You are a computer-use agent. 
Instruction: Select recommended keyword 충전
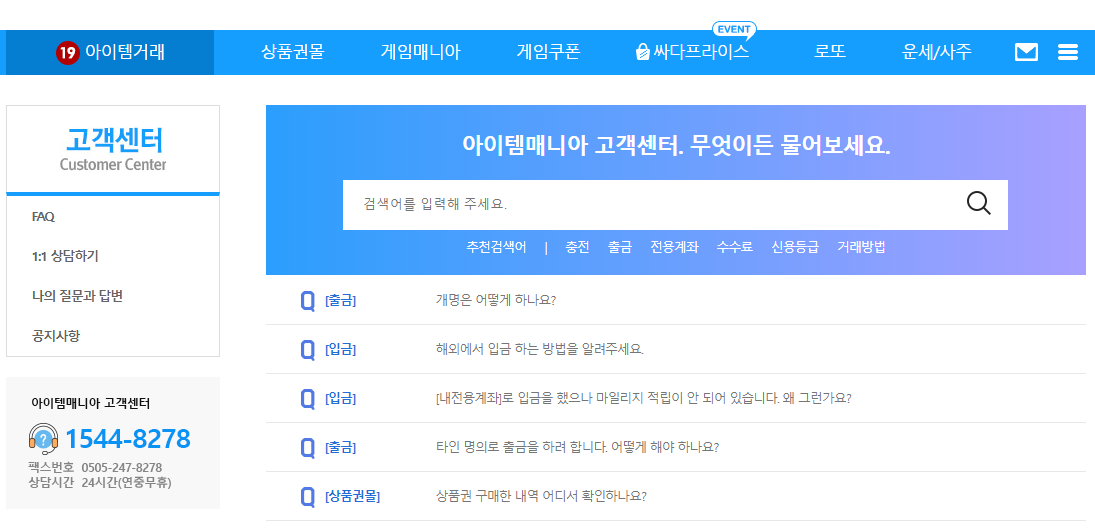578,246
